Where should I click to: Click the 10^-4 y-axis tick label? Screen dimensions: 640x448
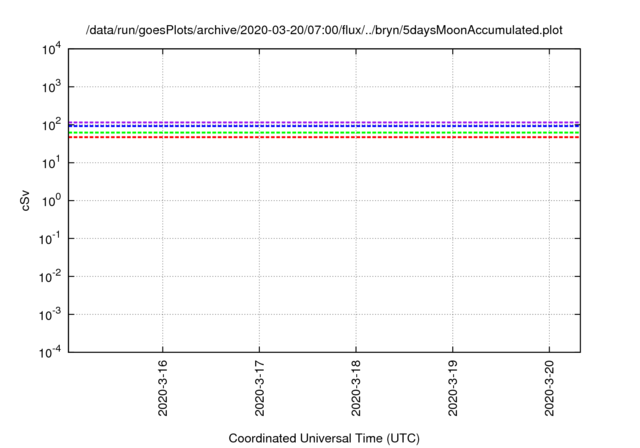(x=50, y=352)
